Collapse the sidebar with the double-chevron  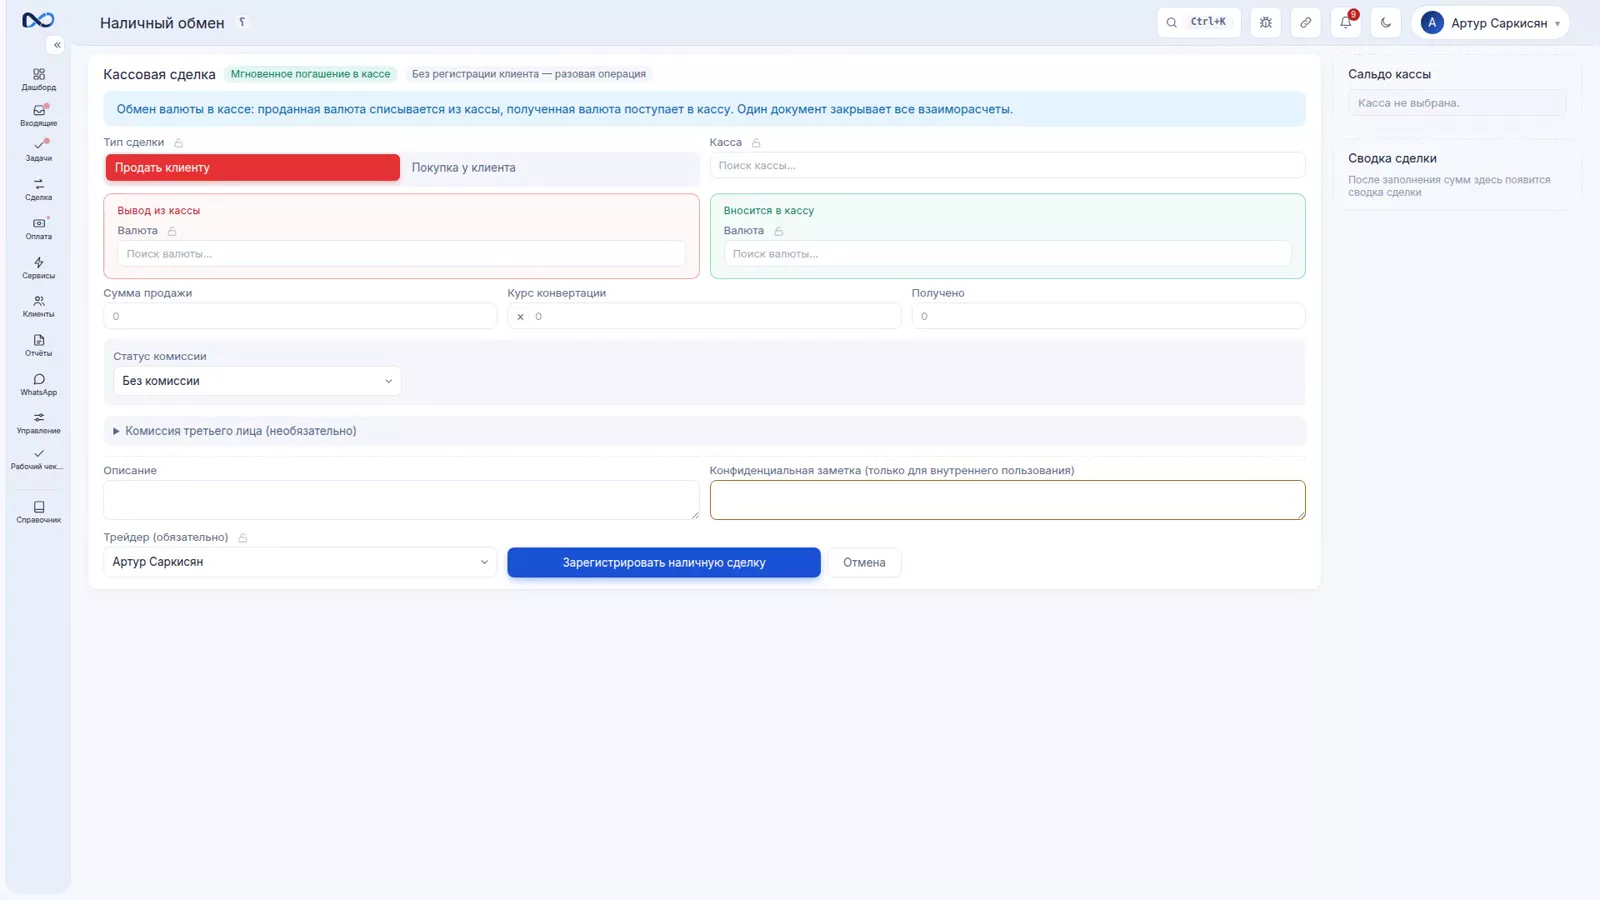[57, 45]
